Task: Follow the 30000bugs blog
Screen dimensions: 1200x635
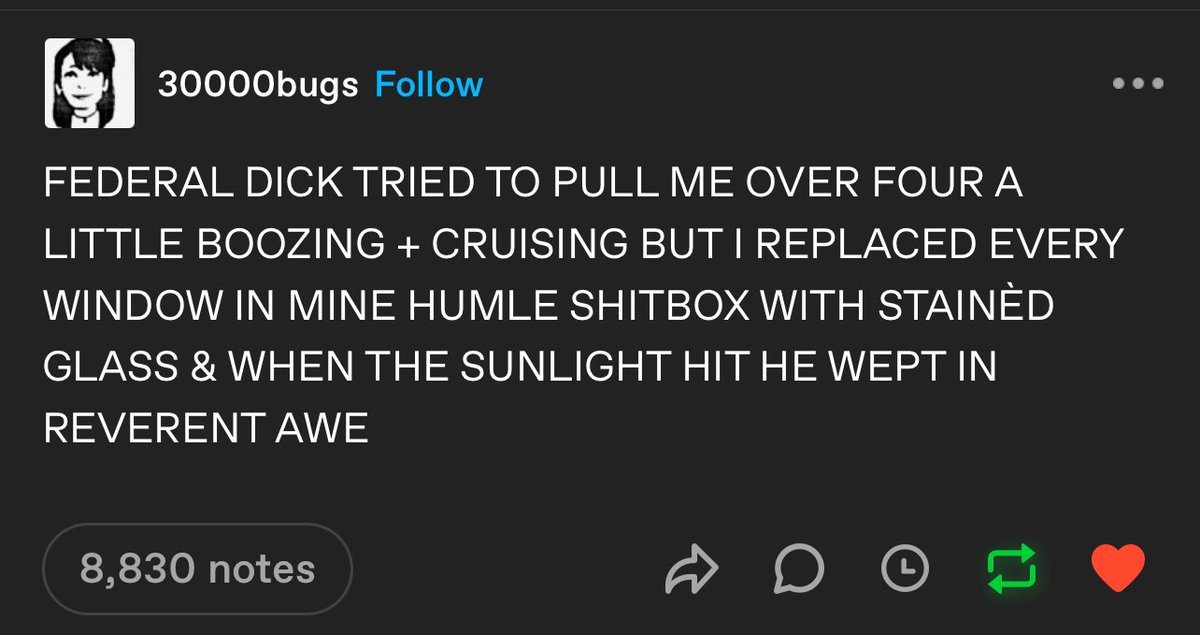Action: (428, 84)
